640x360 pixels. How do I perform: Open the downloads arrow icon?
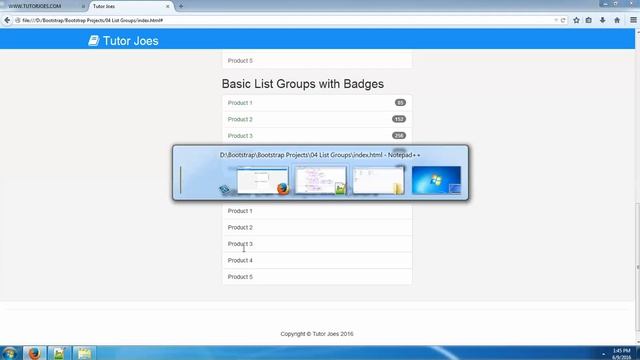click(602, 20)
